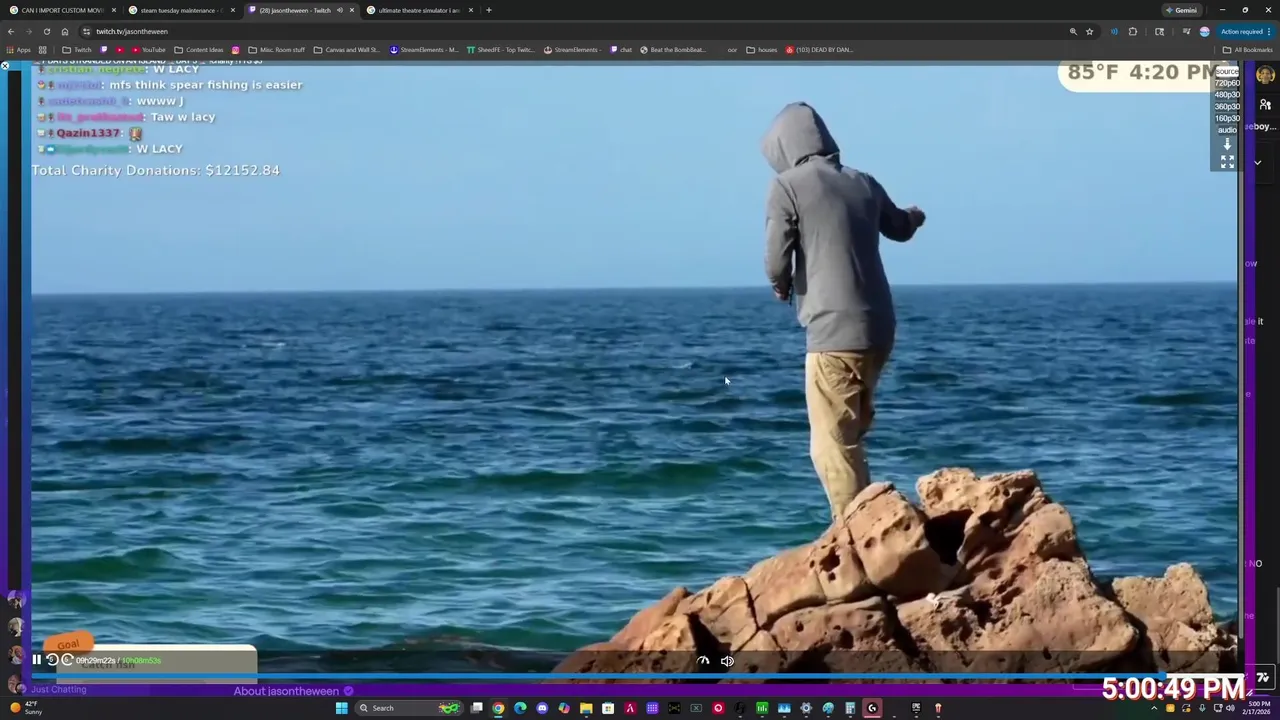The image size is (1280, 720).
Task: Open the Canvas and Wall St... bookmarks folder
Action: click(x=346, y=50)
